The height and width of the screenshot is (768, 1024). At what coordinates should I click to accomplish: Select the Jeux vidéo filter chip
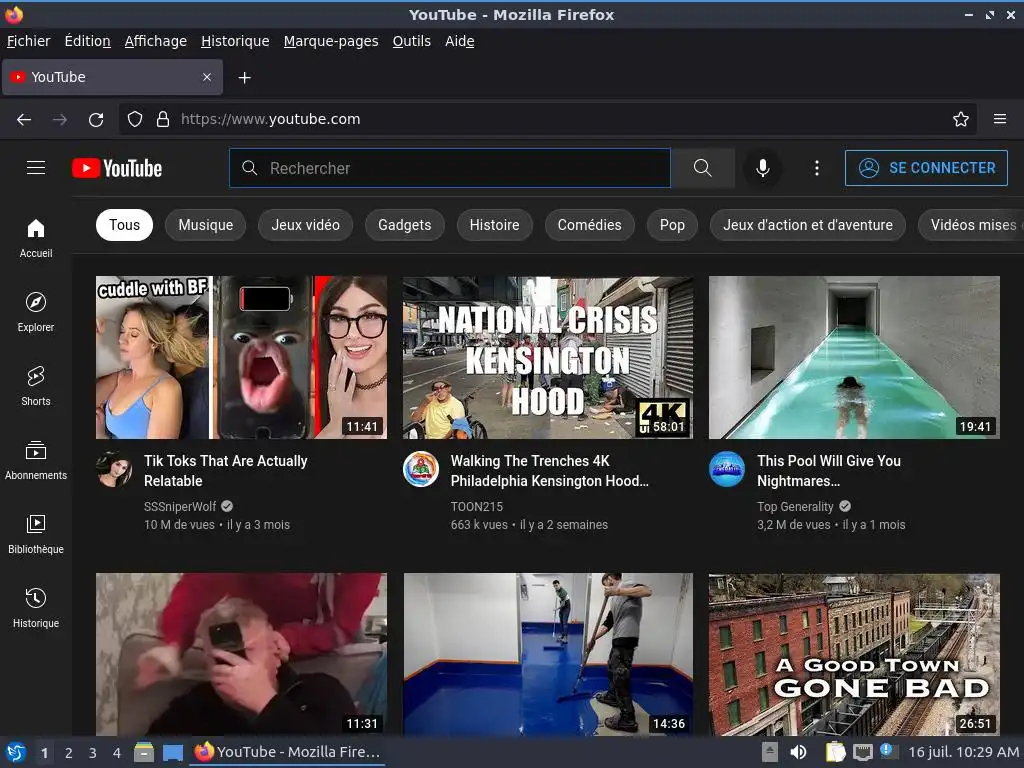click(306, 225)
